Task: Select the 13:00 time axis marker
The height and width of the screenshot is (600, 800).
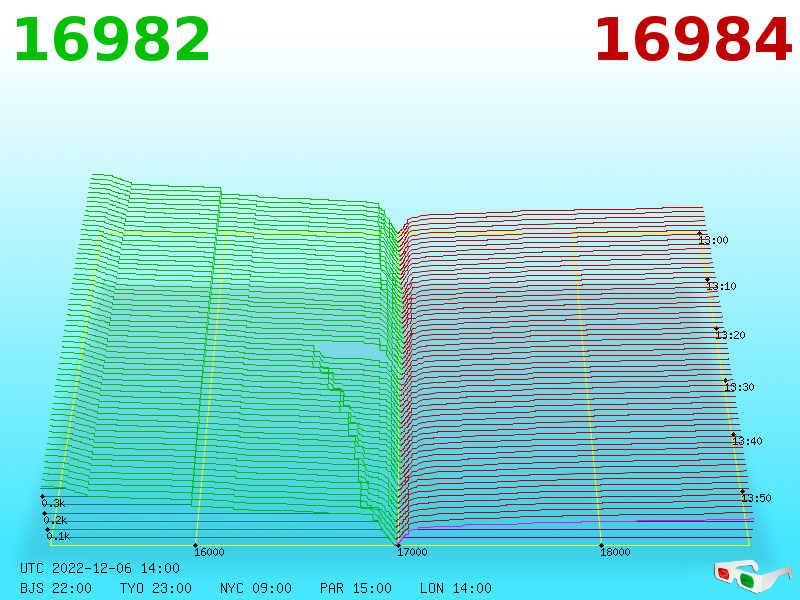Action: tap(713, 240)
